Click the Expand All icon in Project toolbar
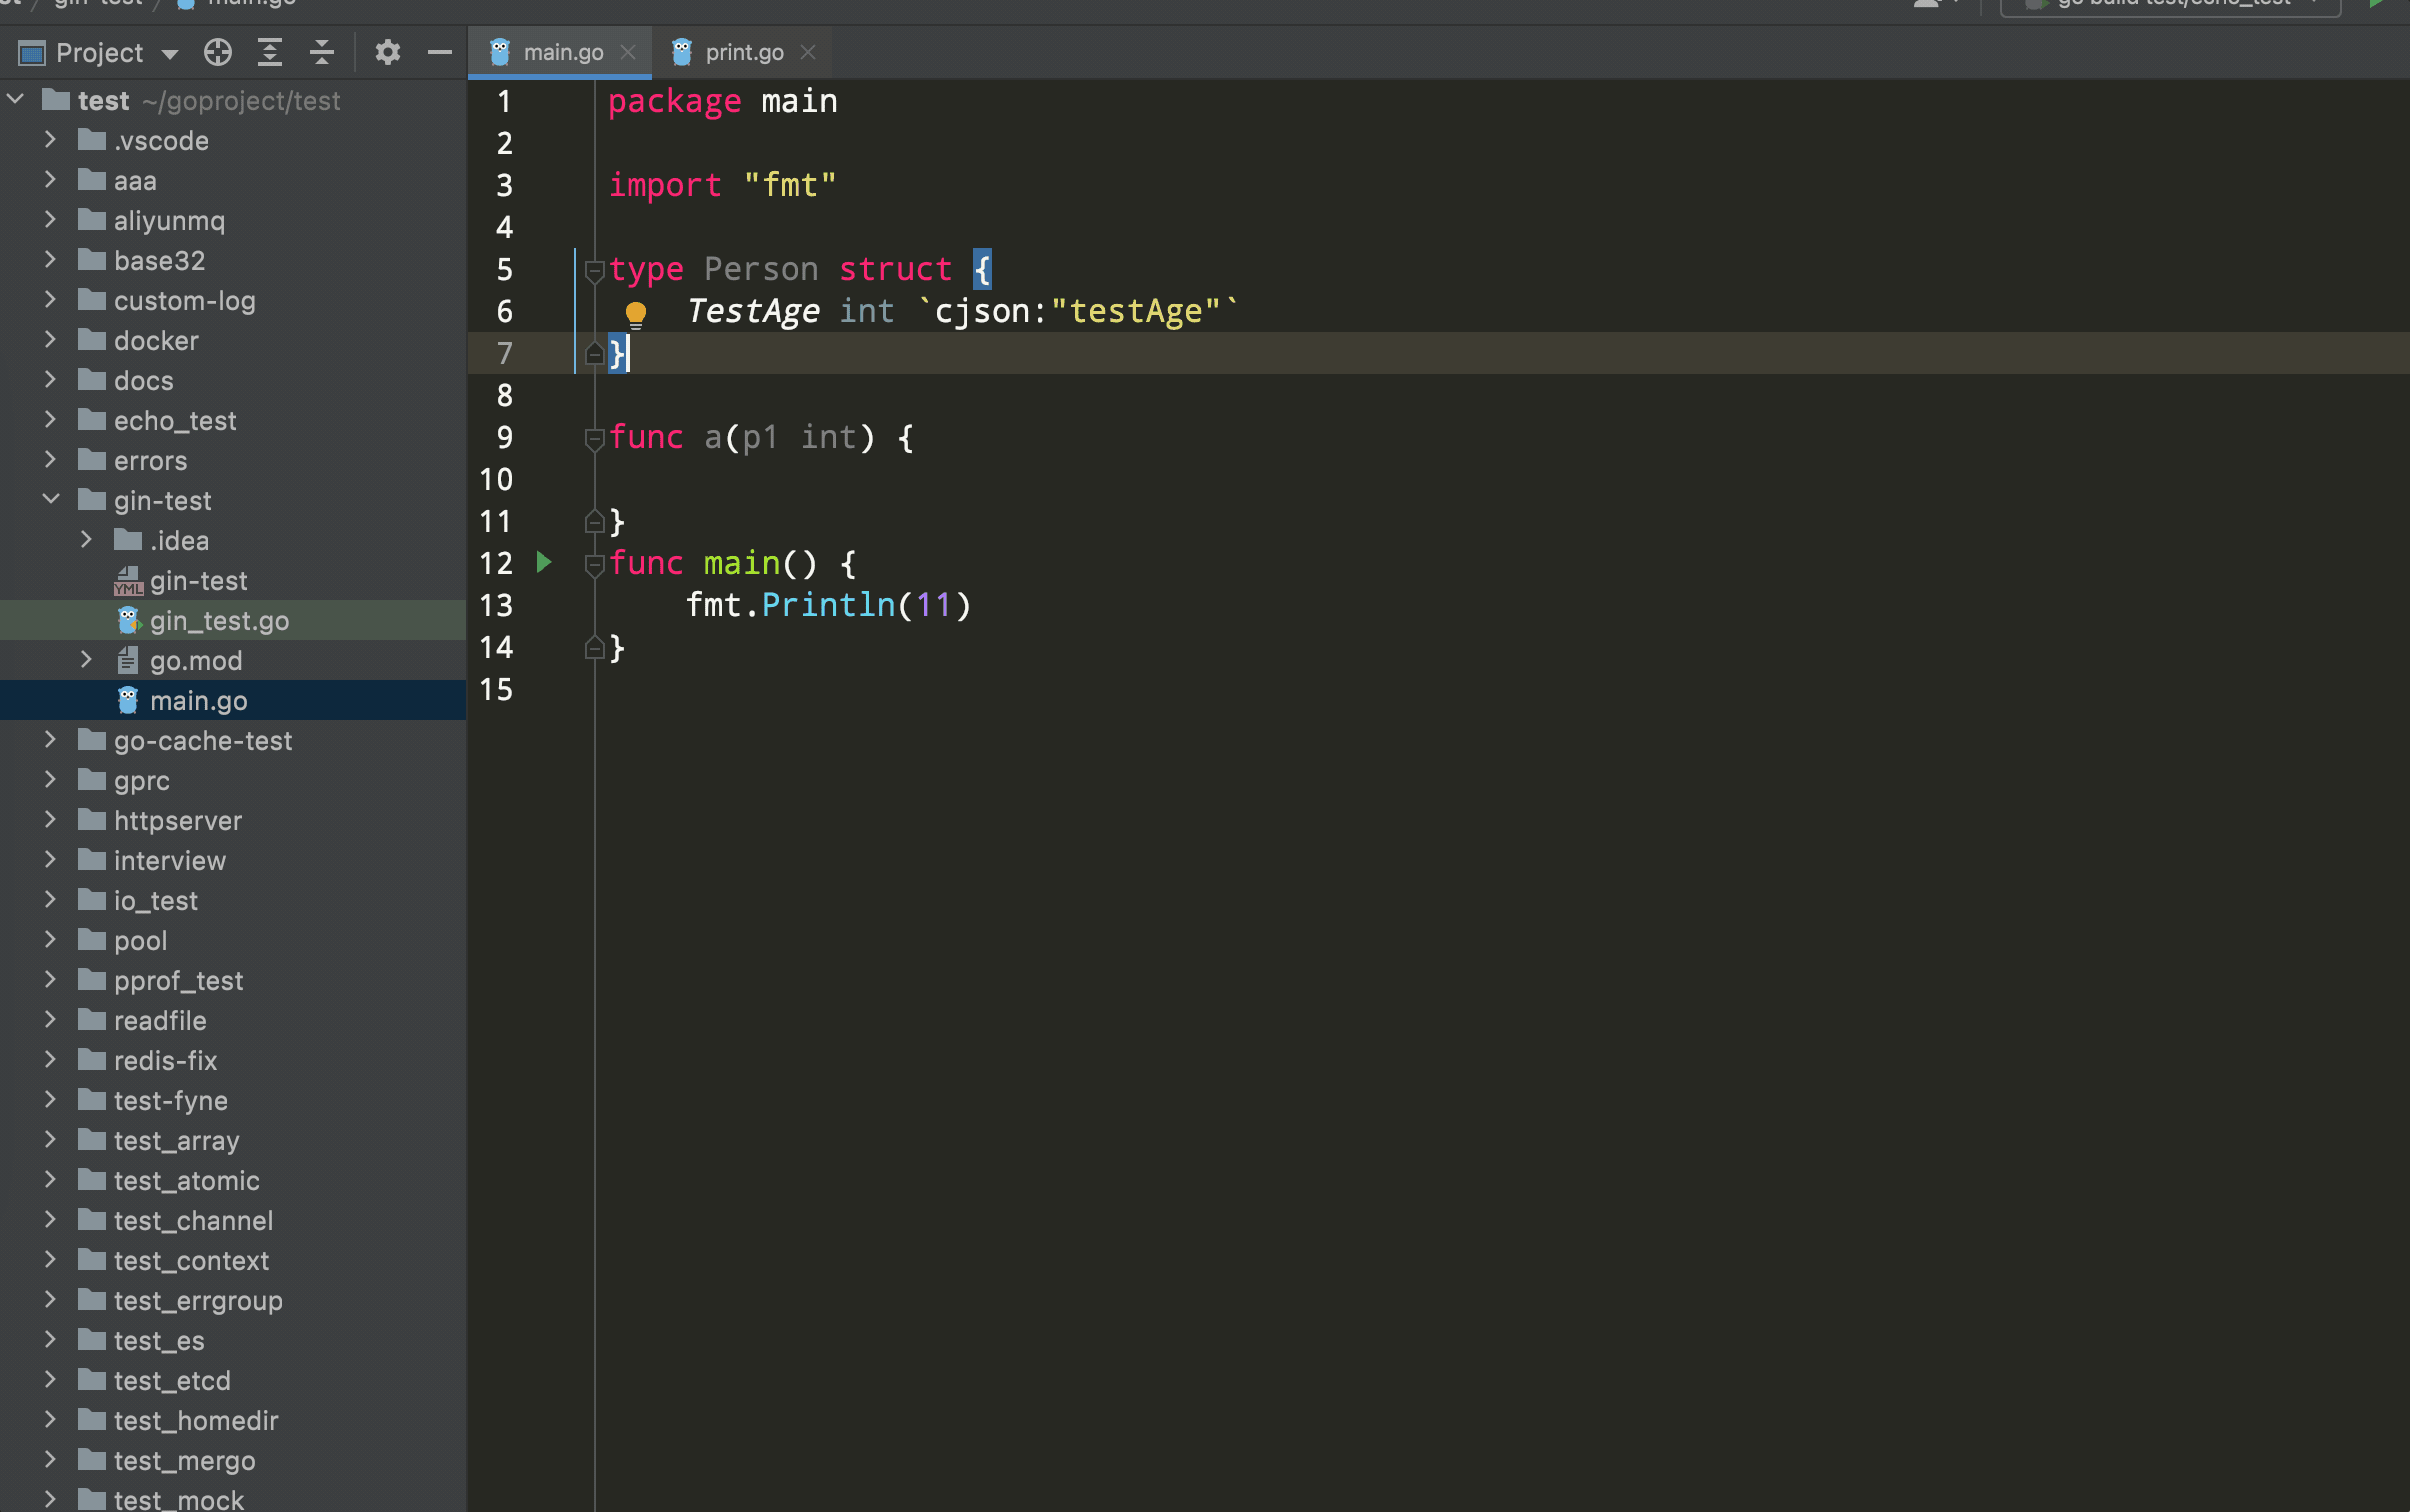The height and width of the screenshot is (1512, 2410). pos(269,52)
